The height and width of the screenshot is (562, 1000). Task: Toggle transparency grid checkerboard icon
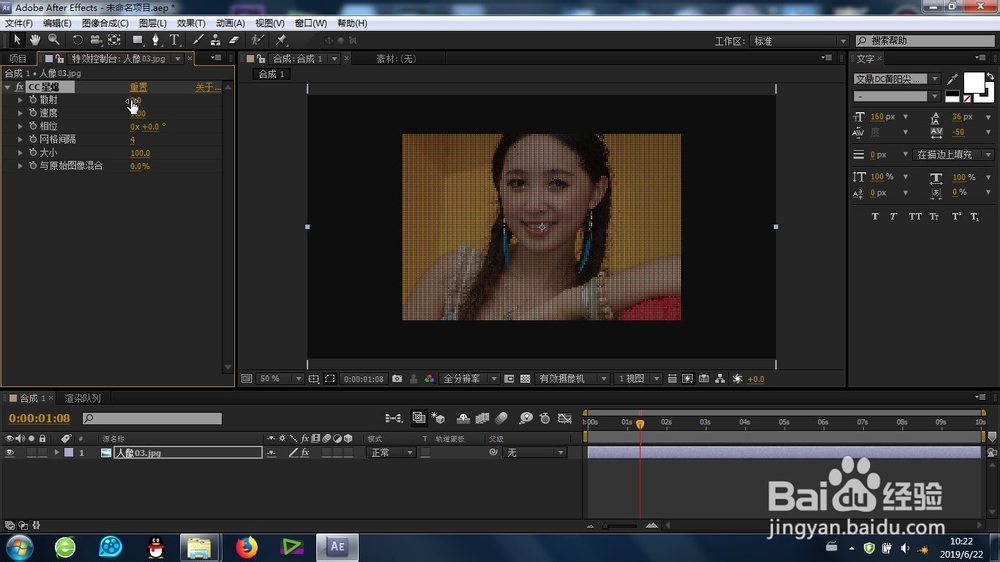[525, 379]
